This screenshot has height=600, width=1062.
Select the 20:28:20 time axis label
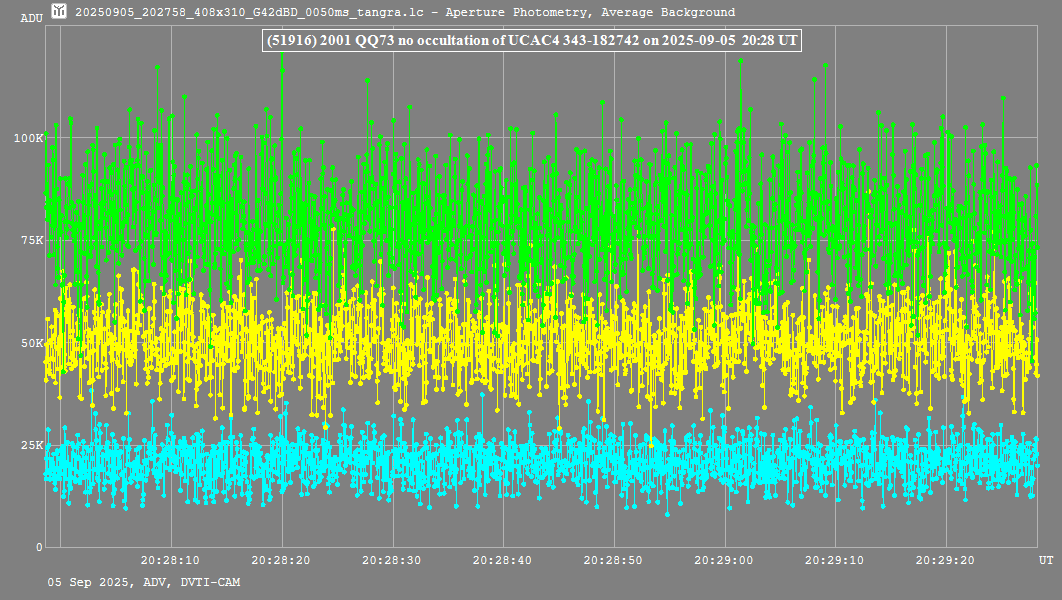(281, 561)
